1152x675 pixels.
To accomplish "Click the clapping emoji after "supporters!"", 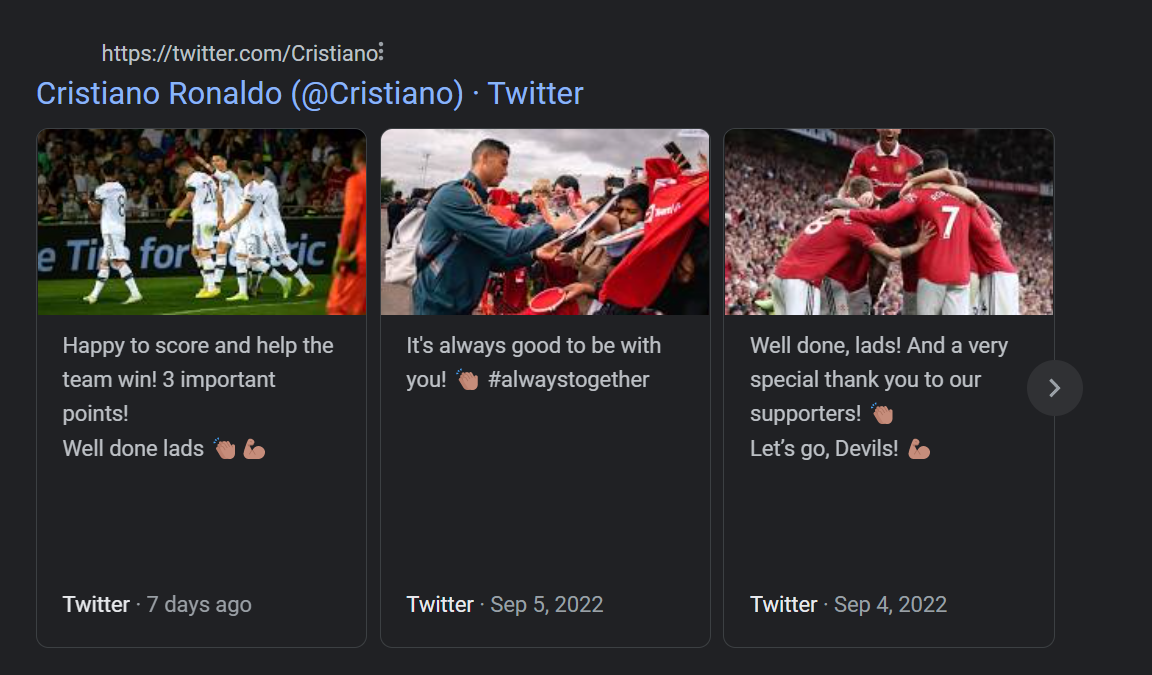I will 881,415.
